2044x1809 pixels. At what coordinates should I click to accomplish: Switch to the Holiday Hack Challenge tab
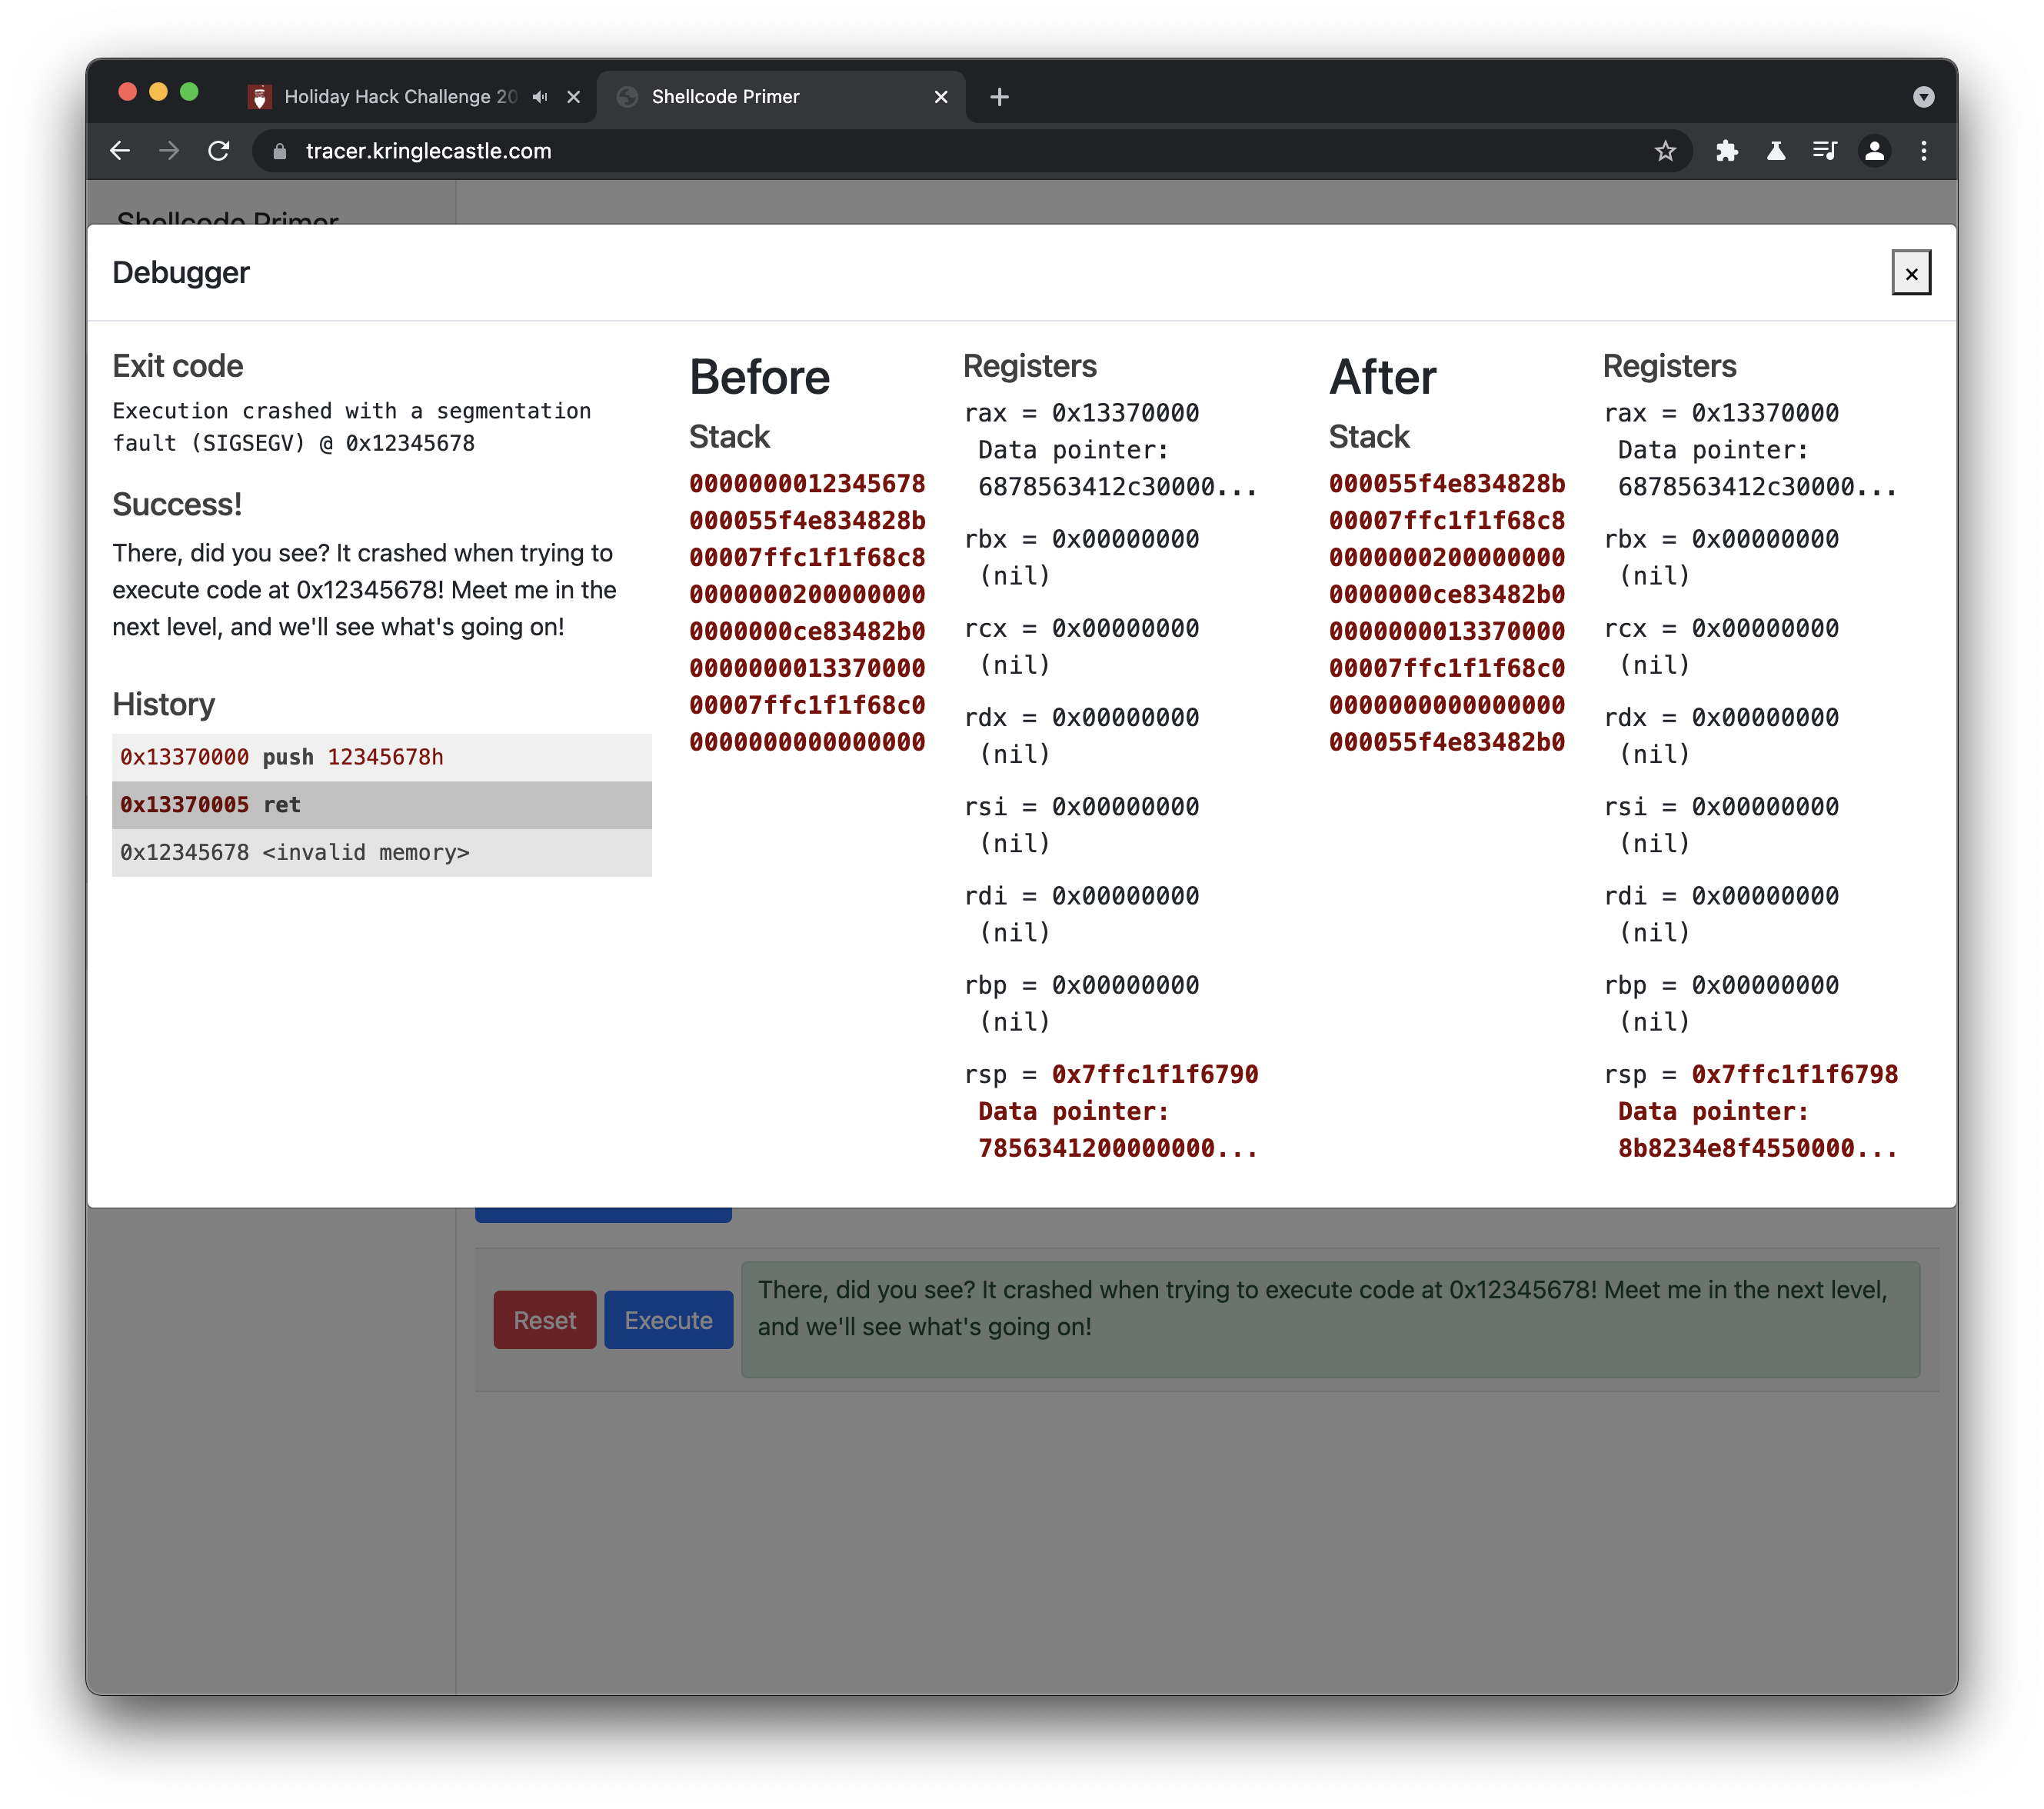coord(400,97)
